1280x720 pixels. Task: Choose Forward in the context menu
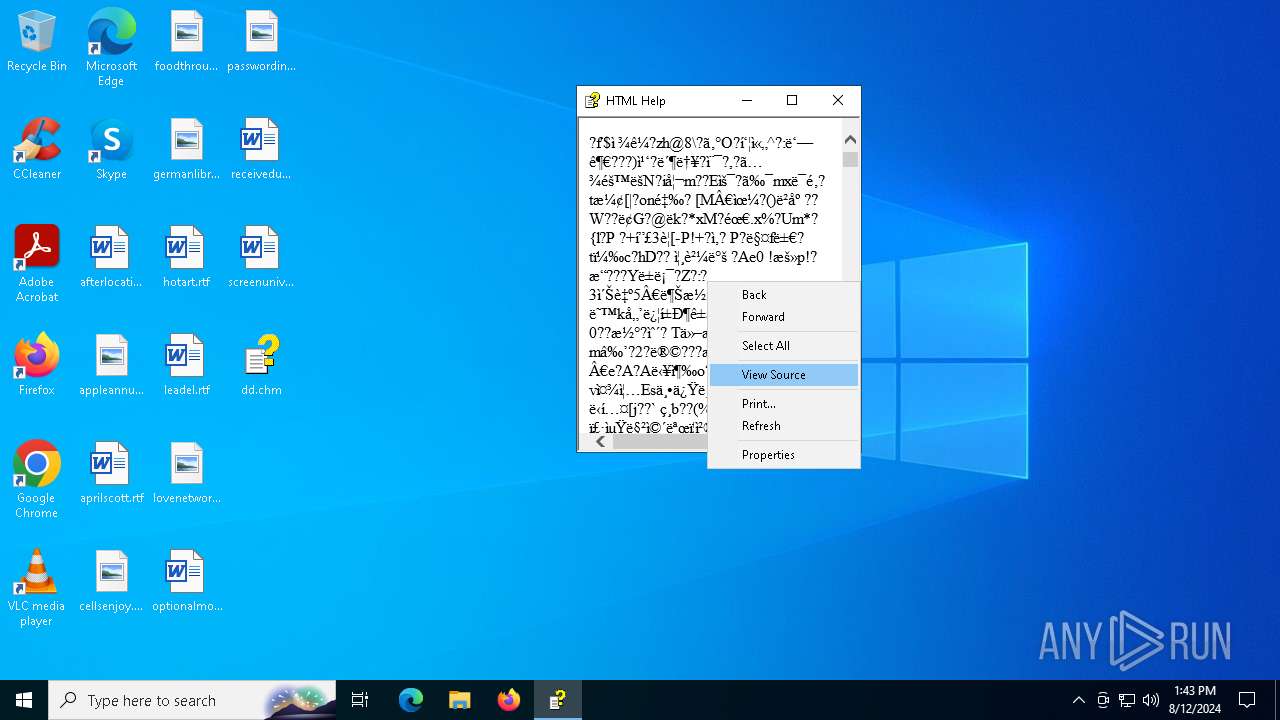783,317
